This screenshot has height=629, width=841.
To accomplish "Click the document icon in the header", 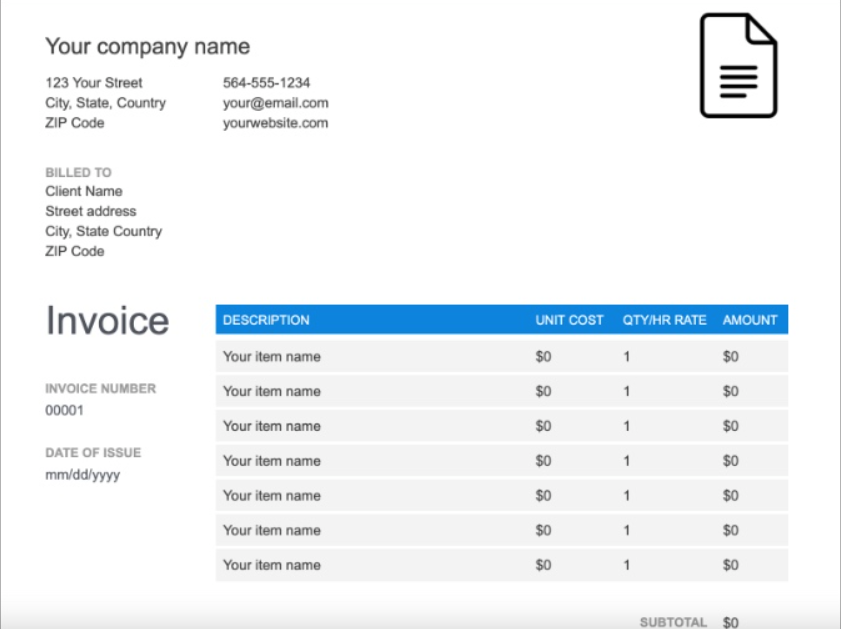I will tap(738, 65).
